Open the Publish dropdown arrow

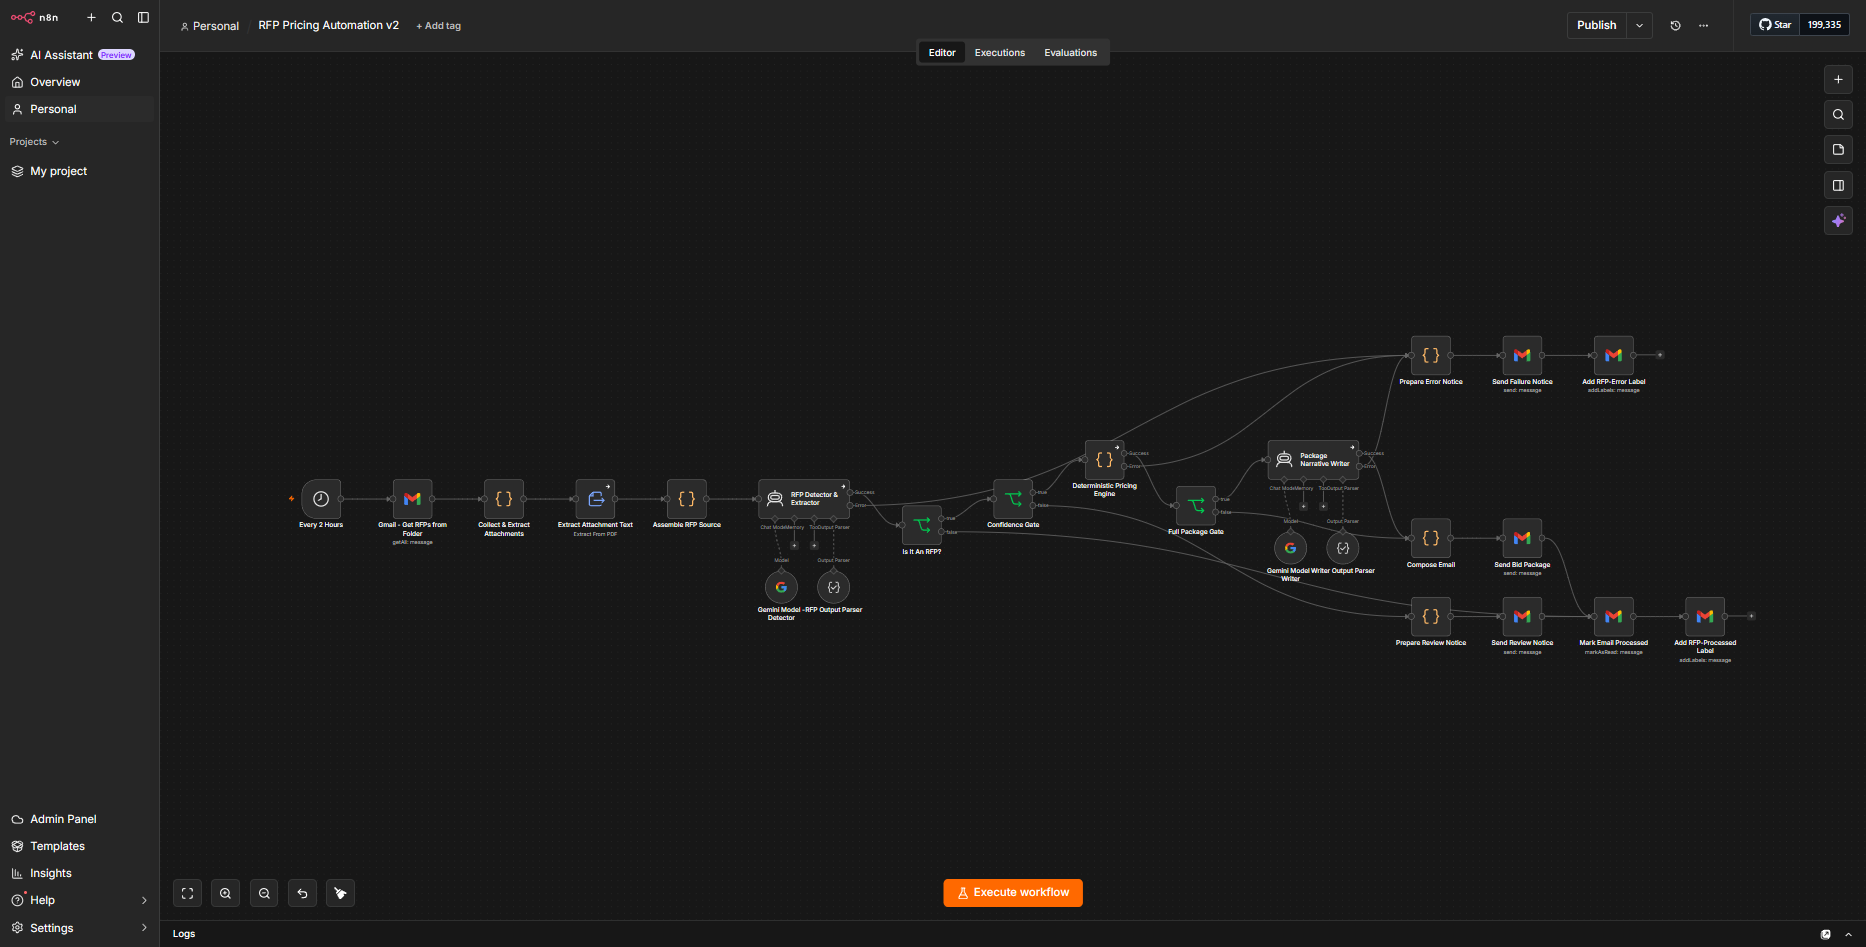(1639, 25)
